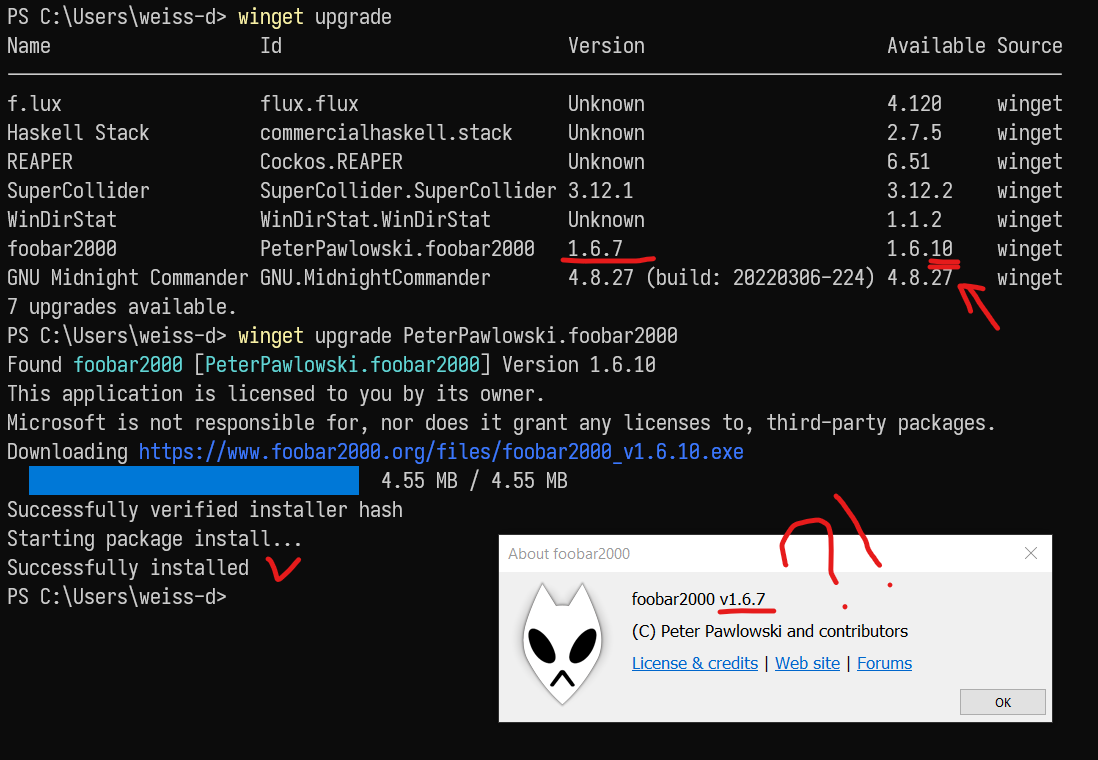Click the 'Source' column header
Screen dimensions: 1098x760
pyautogui.click(x=1029, y=46)
